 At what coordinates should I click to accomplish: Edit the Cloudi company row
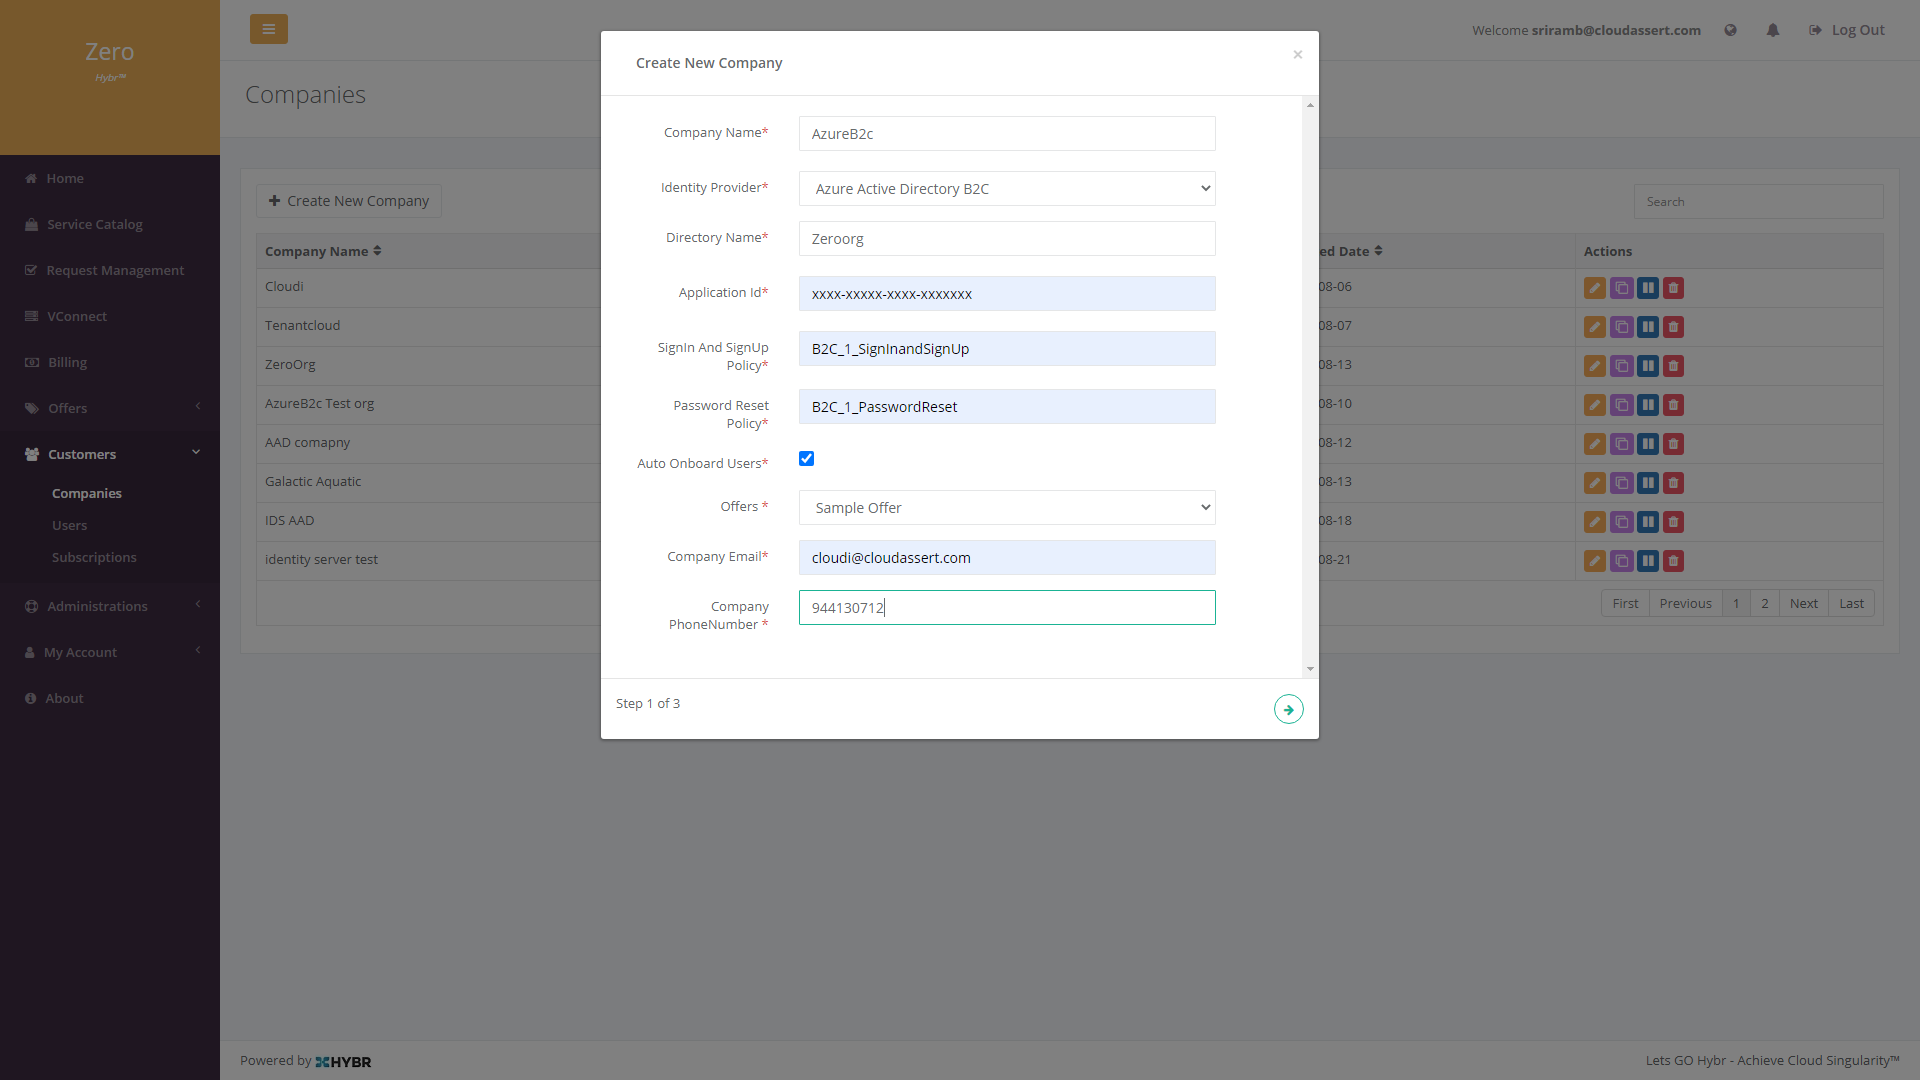(1594, 288)
